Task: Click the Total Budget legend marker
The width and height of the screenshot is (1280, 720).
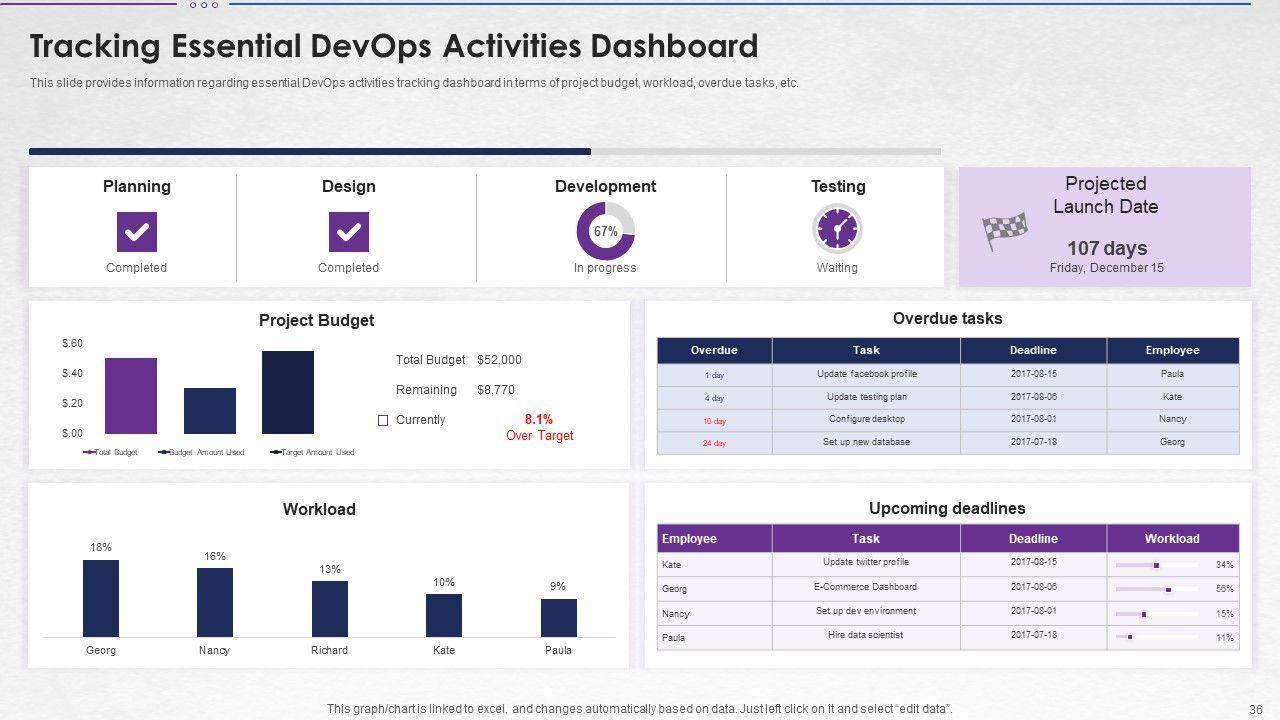Action: (x=90, y=452)
